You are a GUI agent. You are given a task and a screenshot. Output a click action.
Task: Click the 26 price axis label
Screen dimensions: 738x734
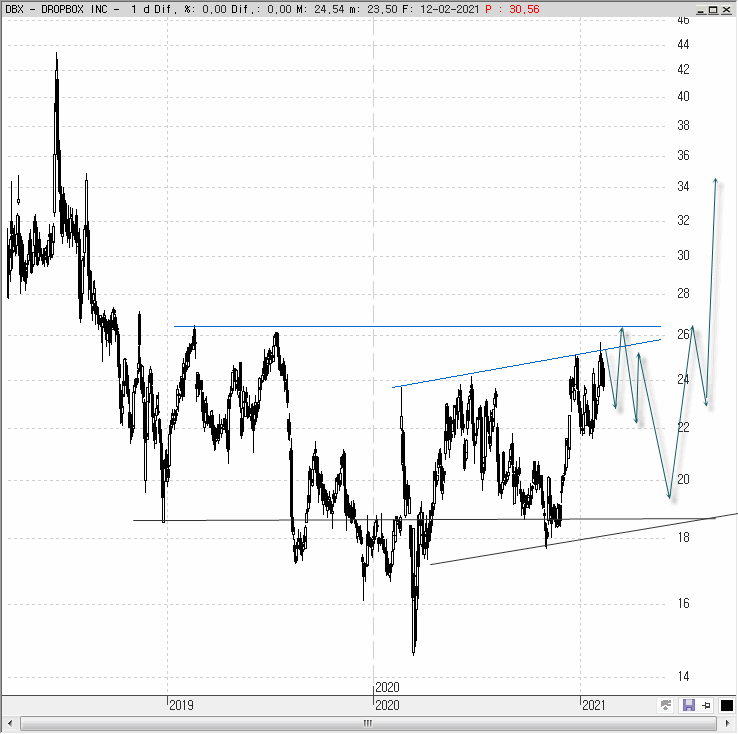pos(683,335)
